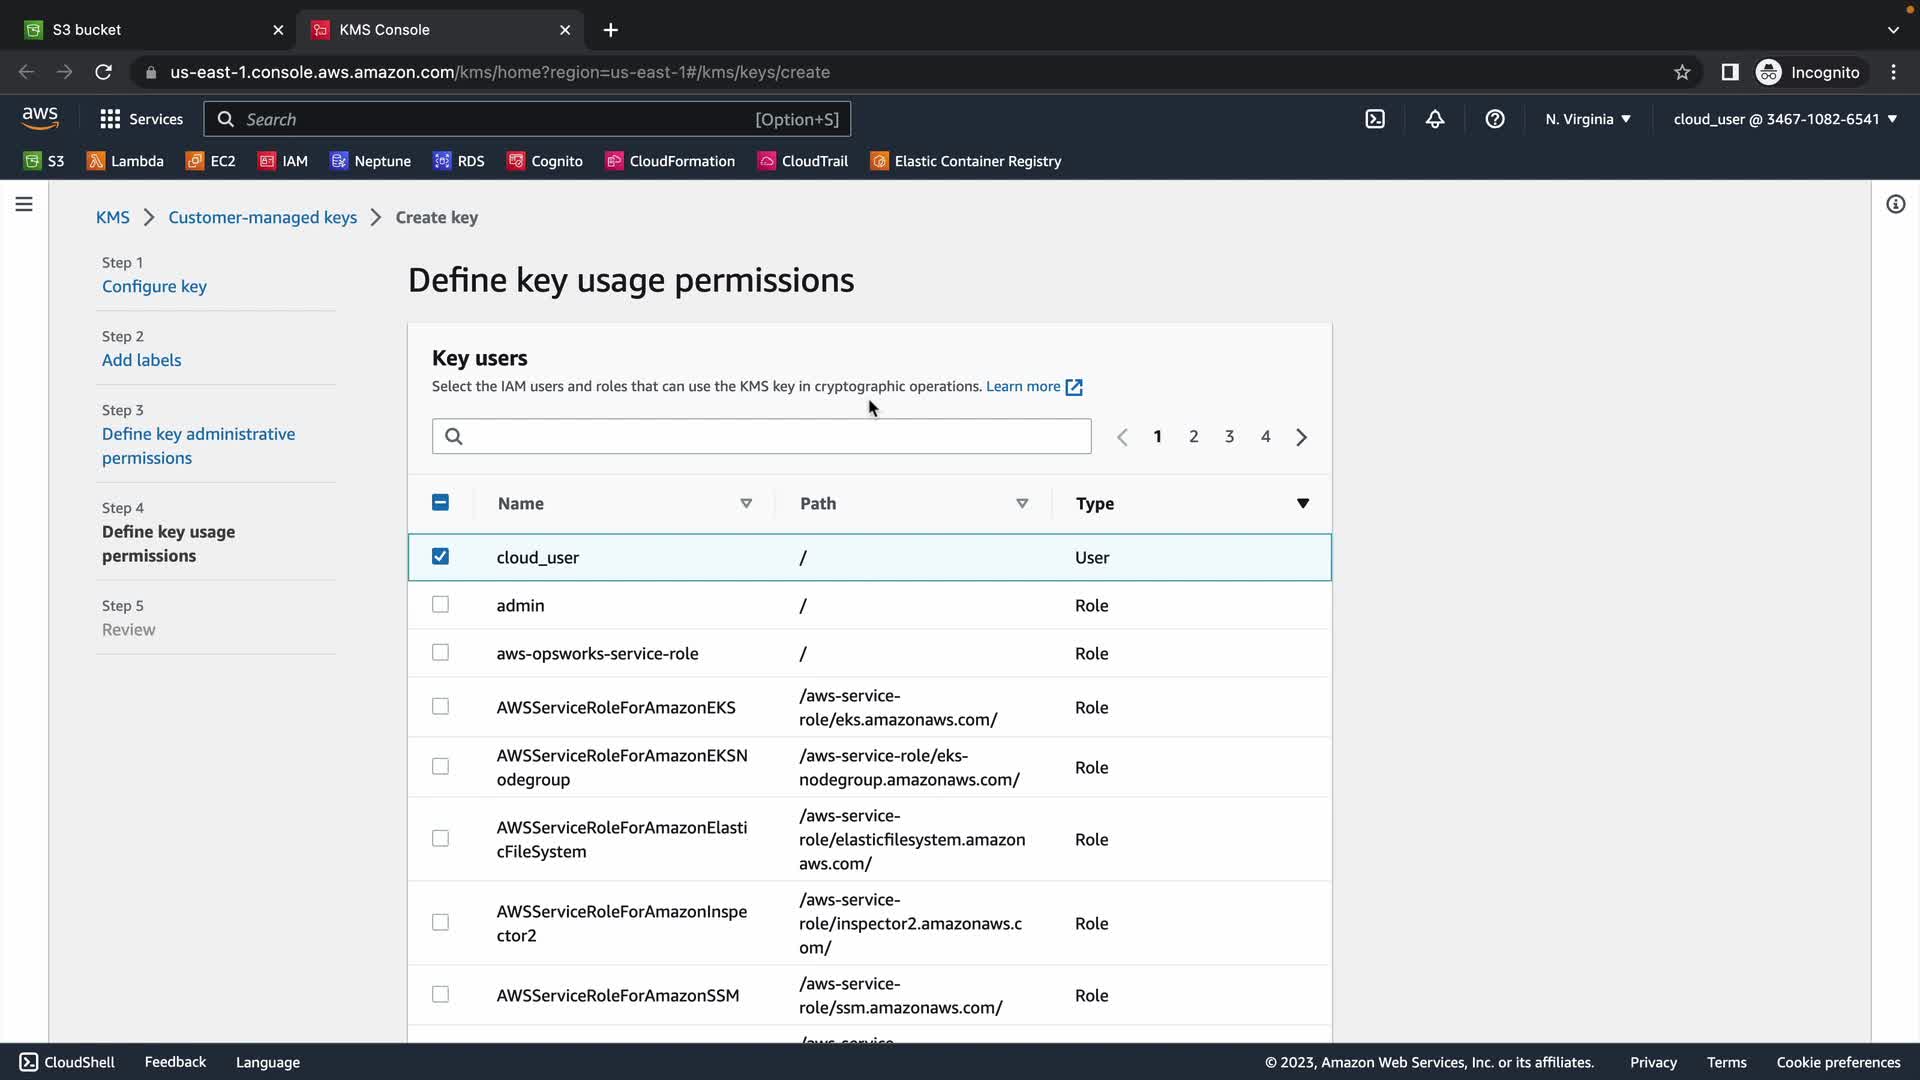Image resolution: width=1920 pixels, height=1080 pixels.
Task: Open the Services grid menu
Action: (x=141, y=119)
